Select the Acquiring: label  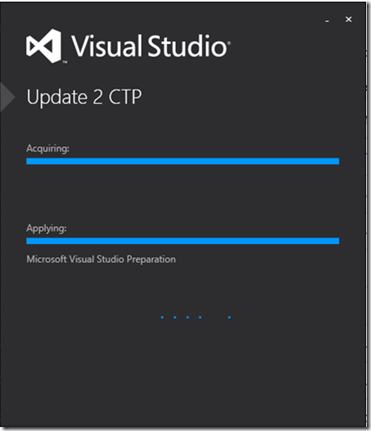point(48,148)
